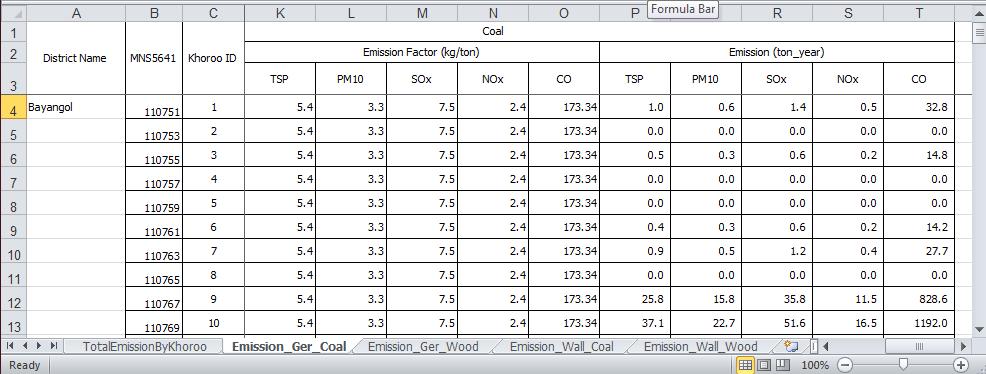Click the horizontal scrollbar thumb
The image size is (986, 374).
tap(919, 346)
